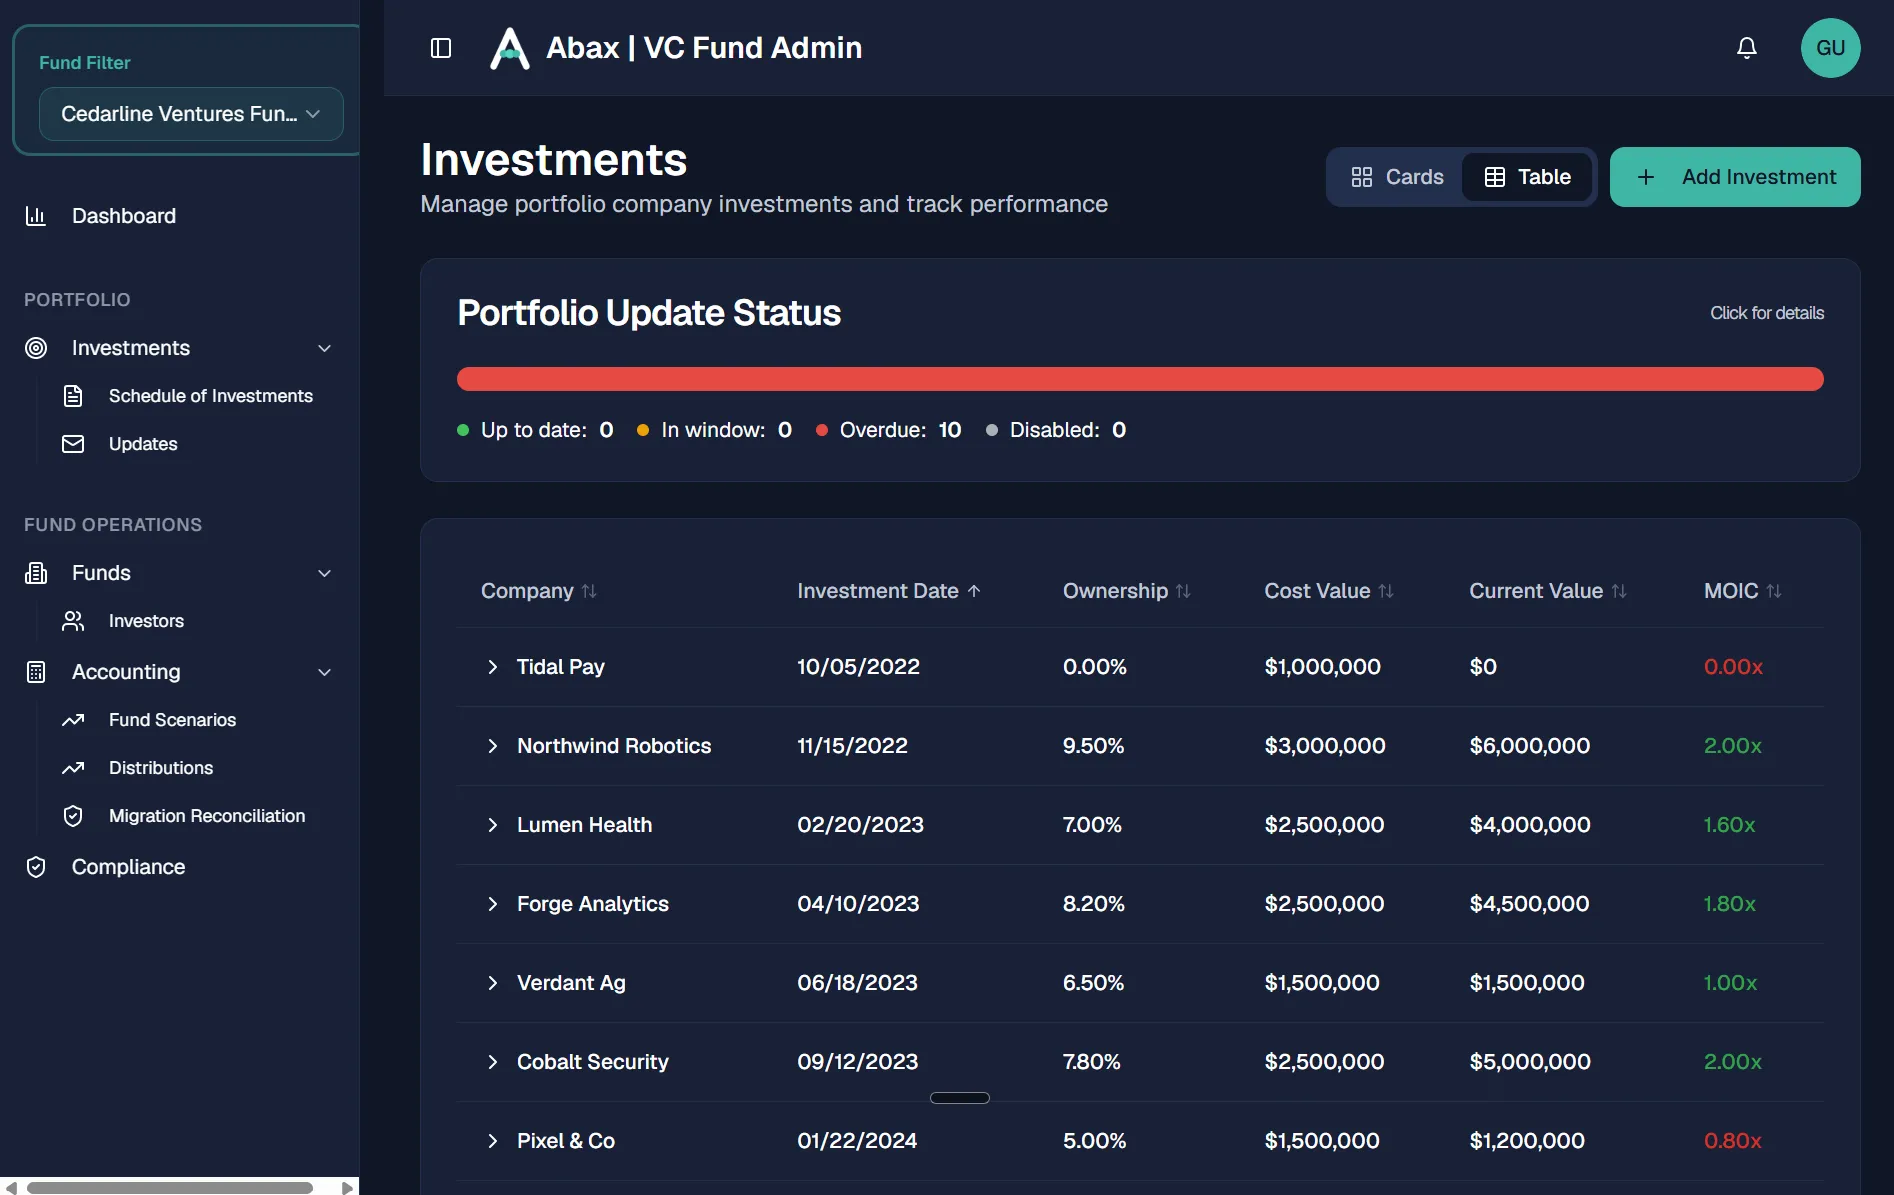This screenshot has height=1195, width=1894.
Task: Sort by Current Value column arrows
Action: [x=1619, y=591]
